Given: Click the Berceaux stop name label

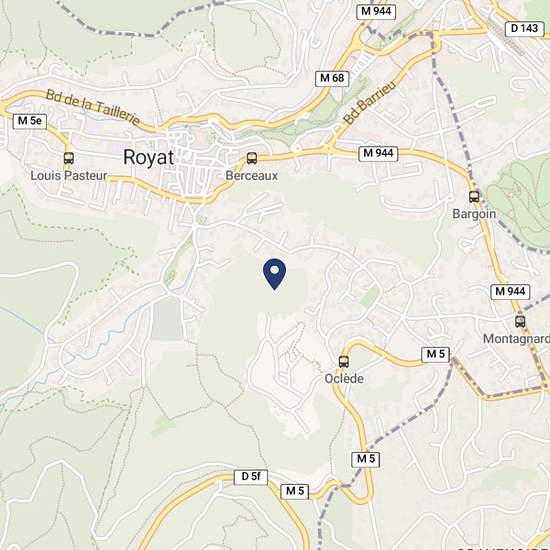Looking at the screenshot, I should click(251, 175).
